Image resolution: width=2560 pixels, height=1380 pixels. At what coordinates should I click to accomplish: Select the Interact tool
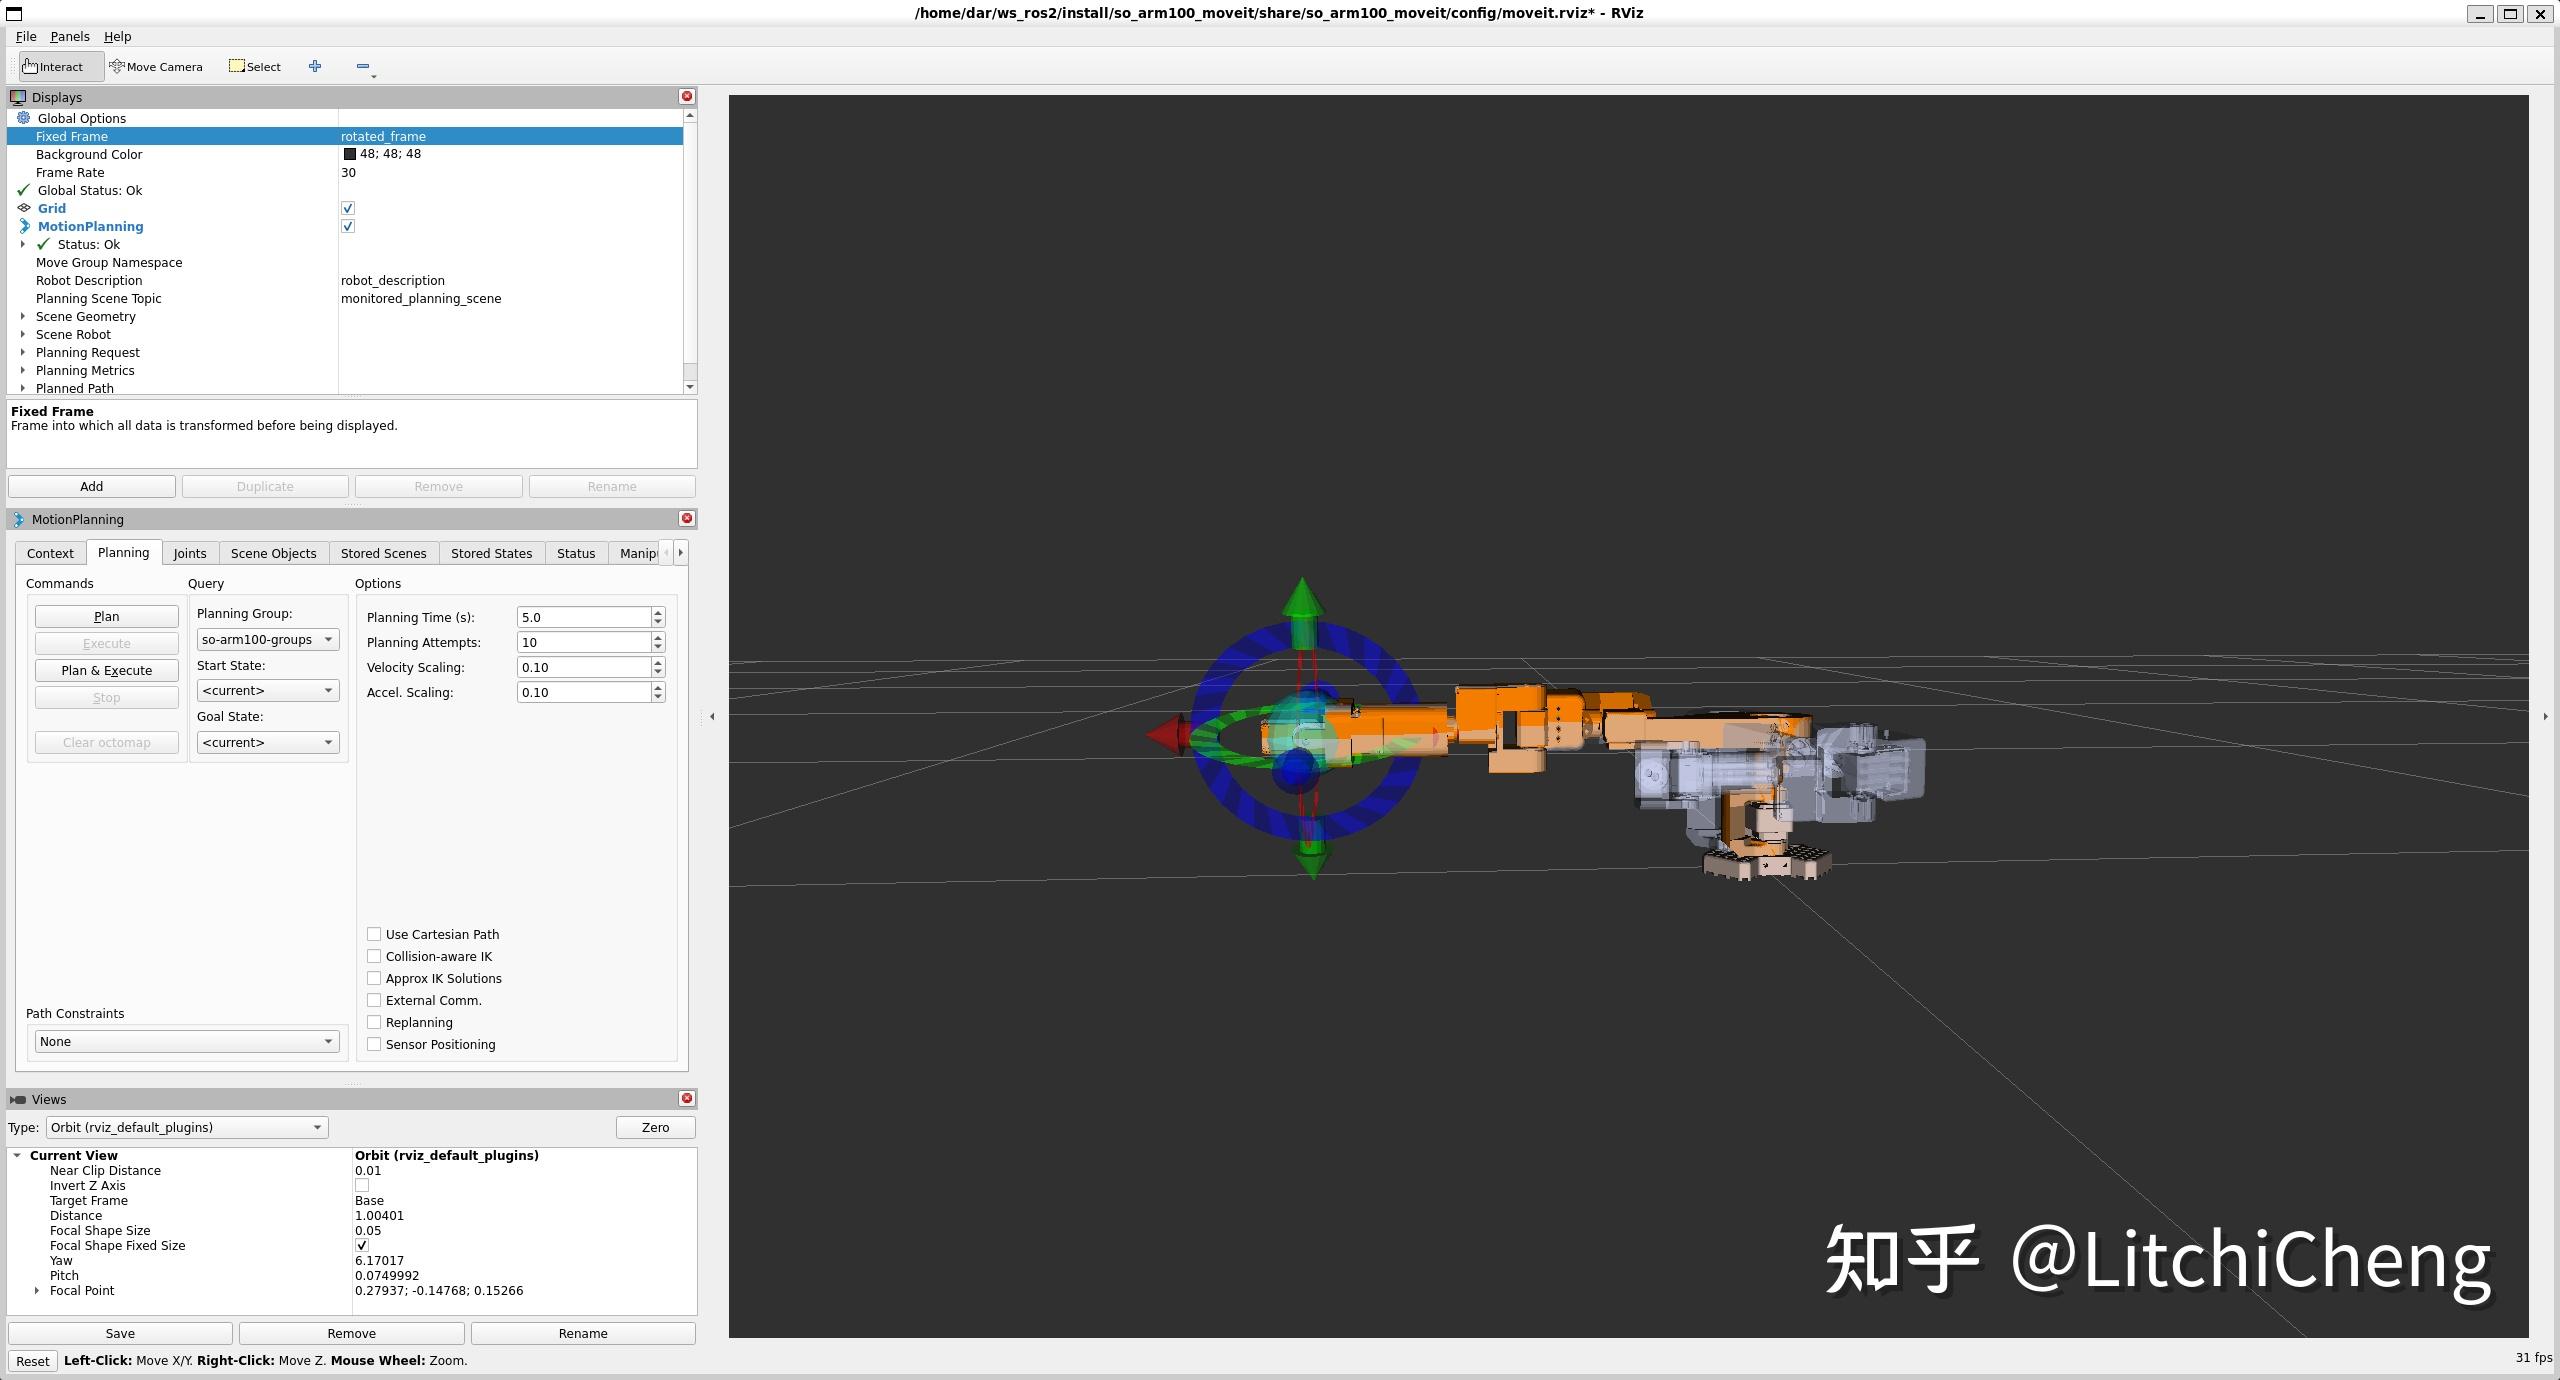click(61, 66)
